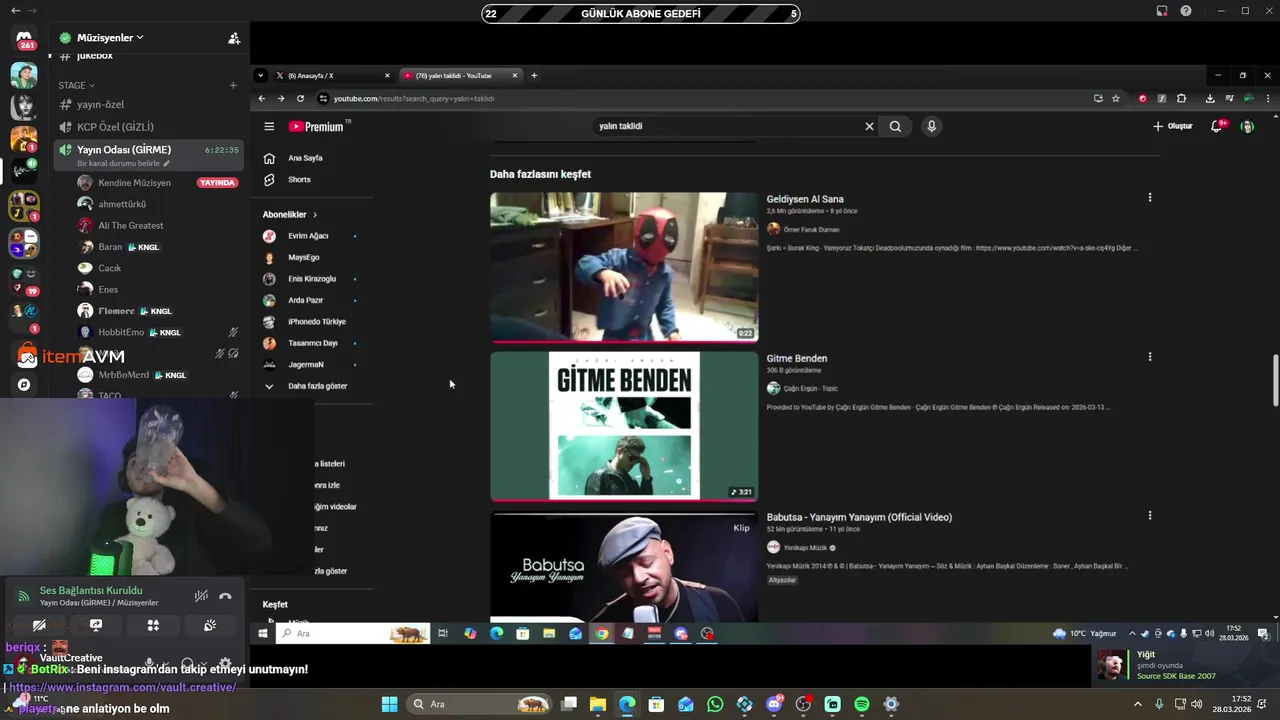Share screen in Discord voice panel
Image resolution: width=1280 pixels, height=720 pixels.
[96, 626]
